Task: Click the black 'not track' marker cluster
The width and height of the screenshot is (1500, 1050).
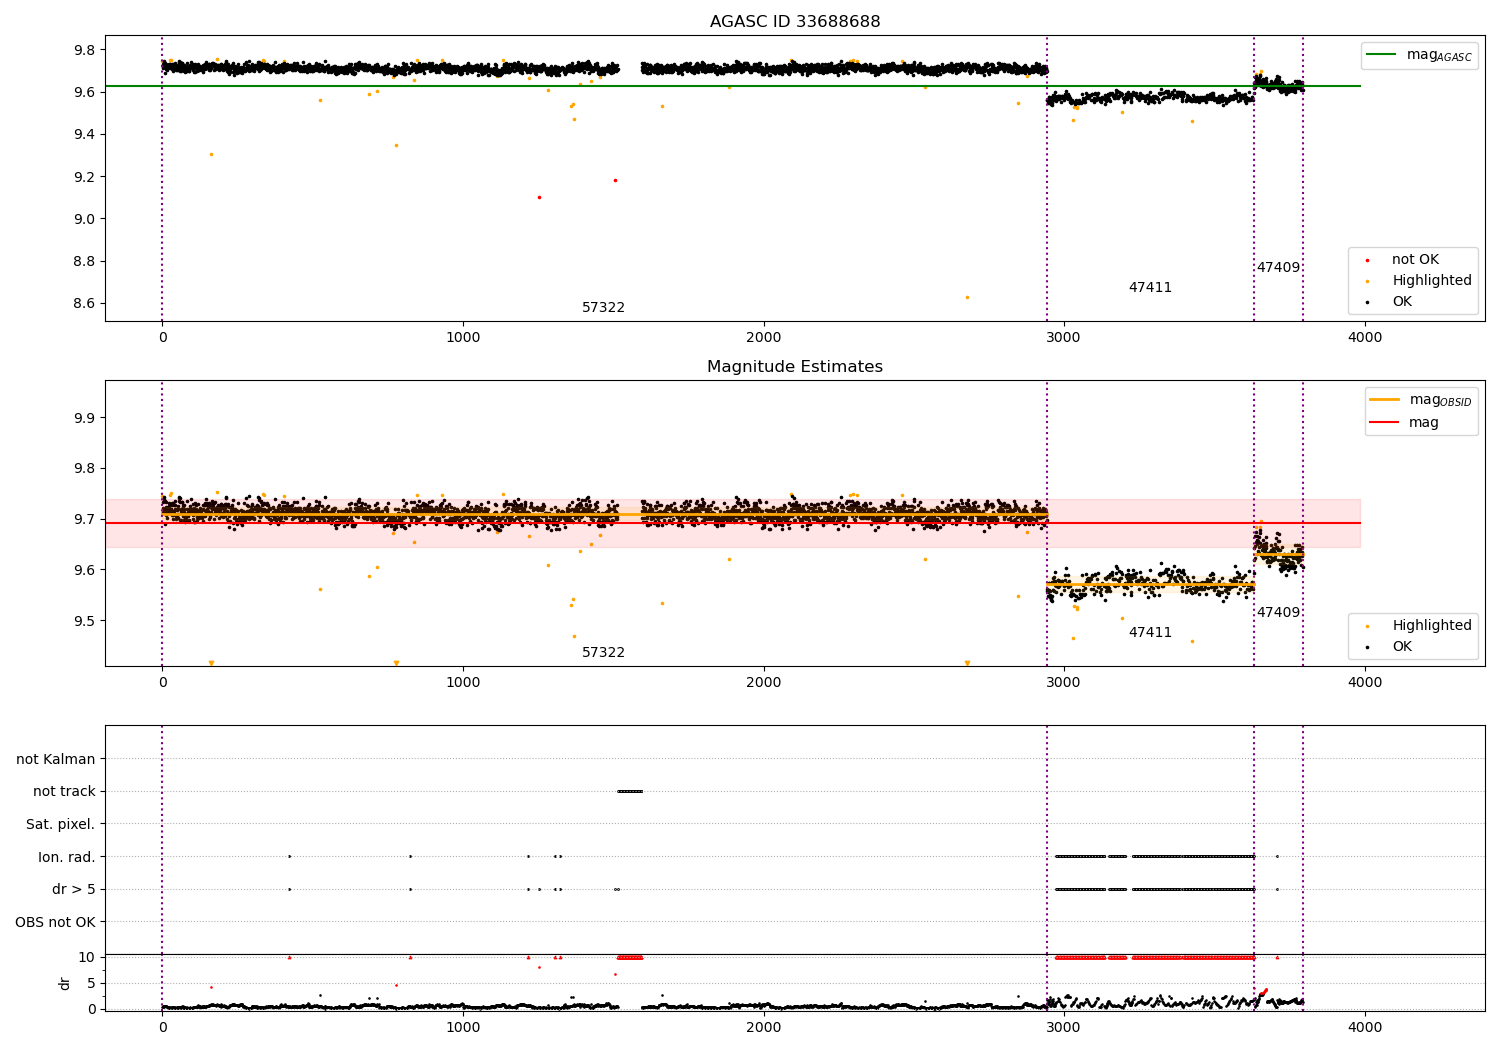Action: click(630, 792)
